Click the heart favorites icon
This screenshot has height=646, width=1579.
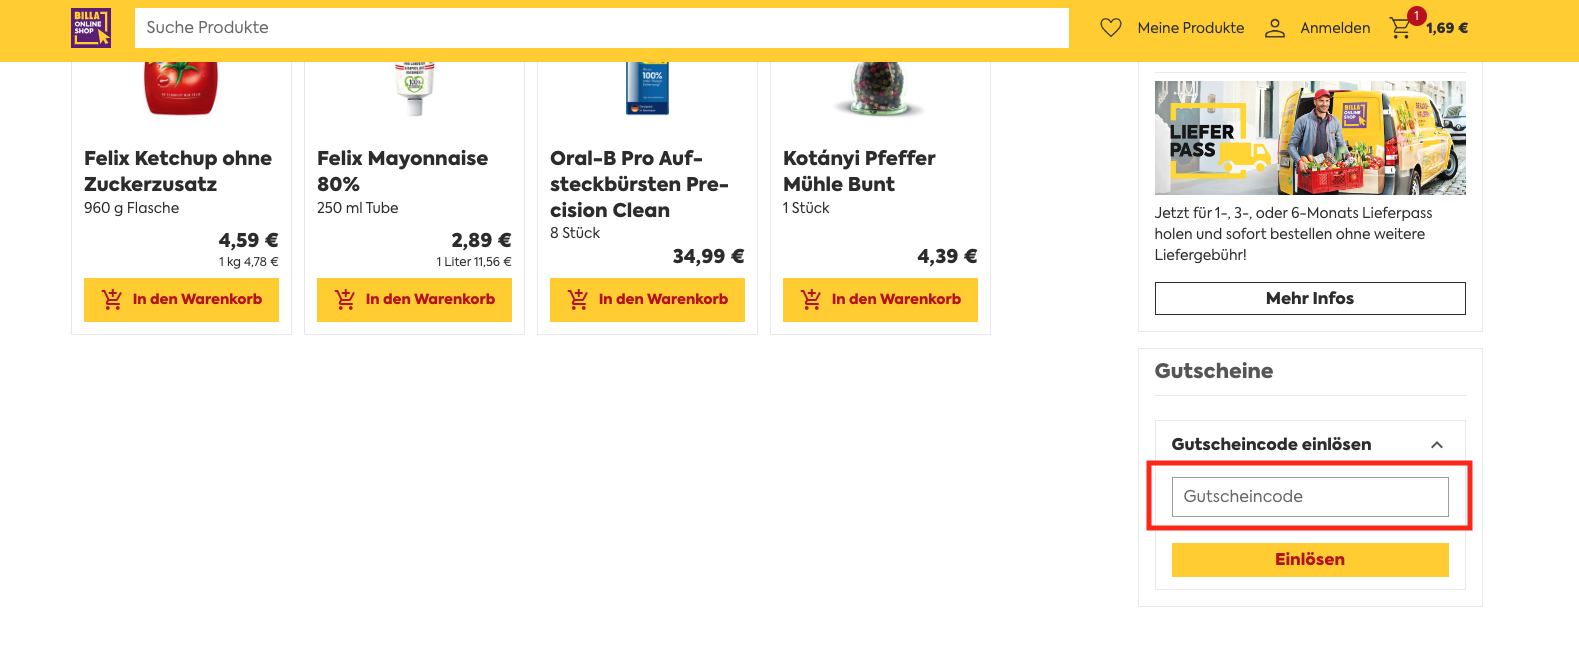(x=1111, y=28)
